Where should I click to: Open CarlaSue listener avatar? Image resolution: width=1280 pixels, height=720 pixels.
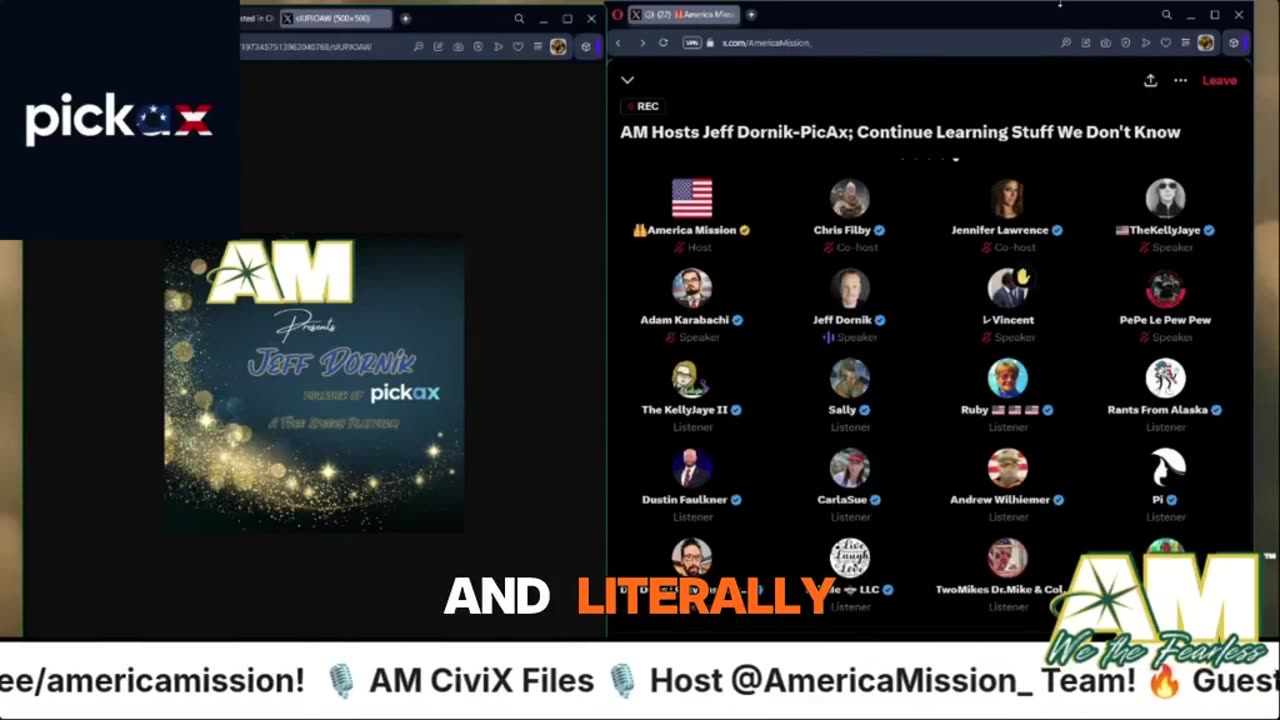[x=850, y=468]
